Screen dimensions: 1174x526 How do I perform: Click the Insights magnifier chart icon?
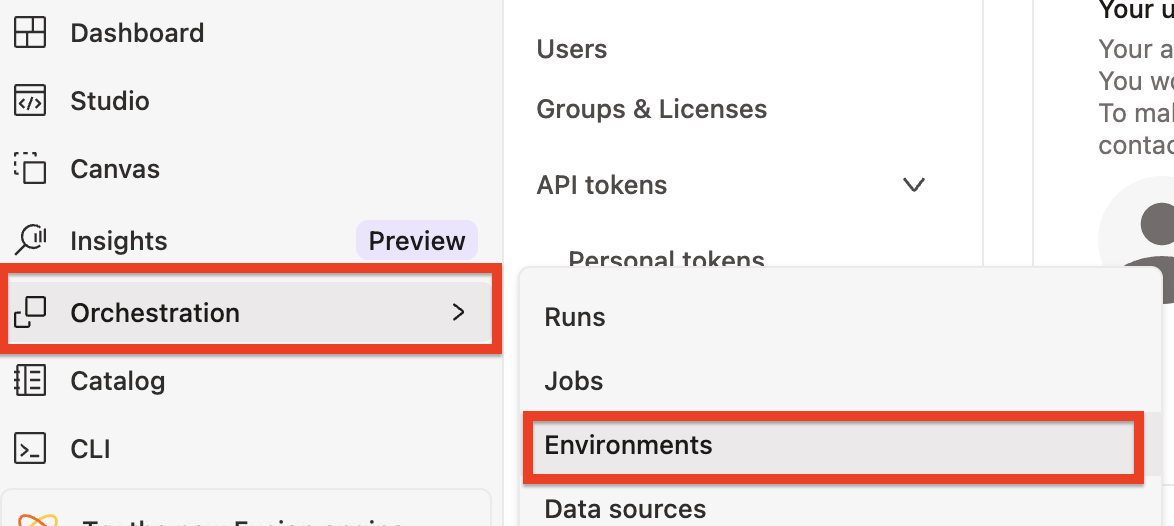pos(30,240)
